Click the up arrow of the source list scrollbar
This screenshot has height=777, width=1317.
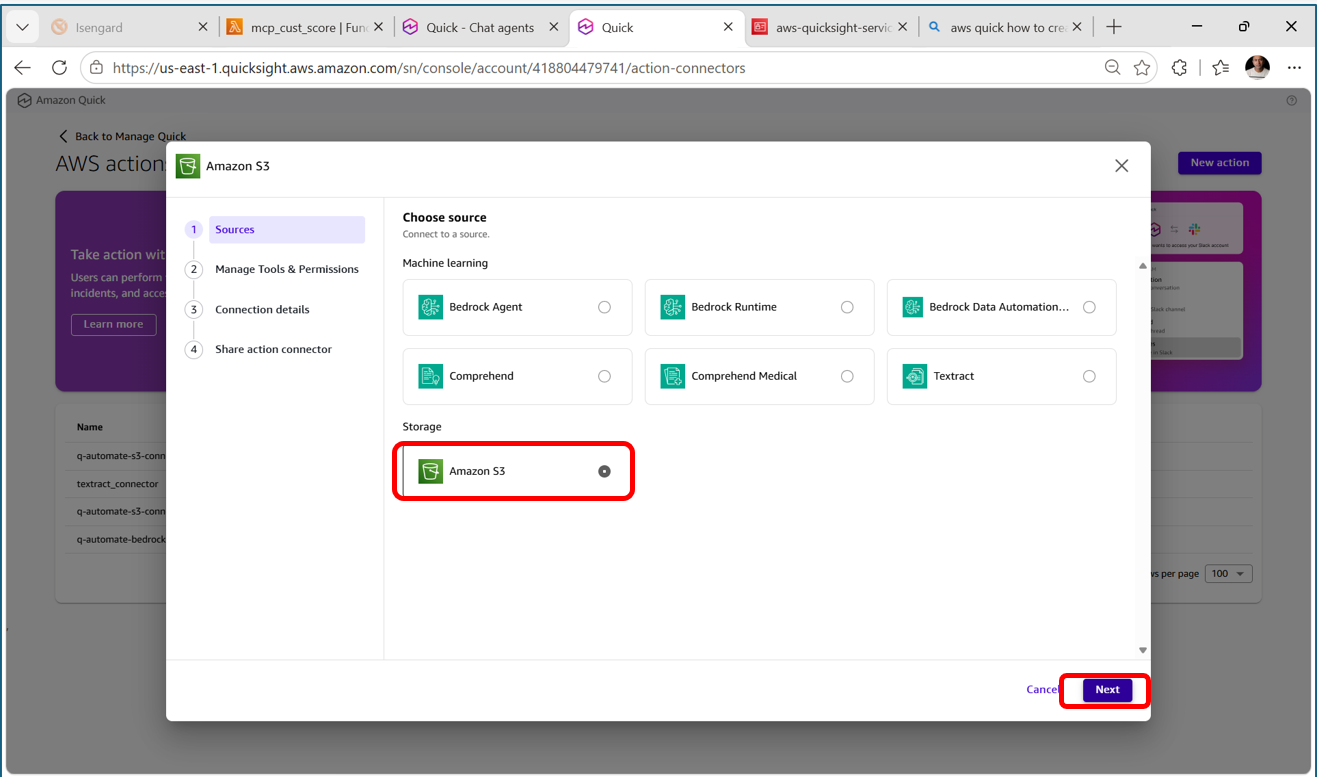(1142, 266)
